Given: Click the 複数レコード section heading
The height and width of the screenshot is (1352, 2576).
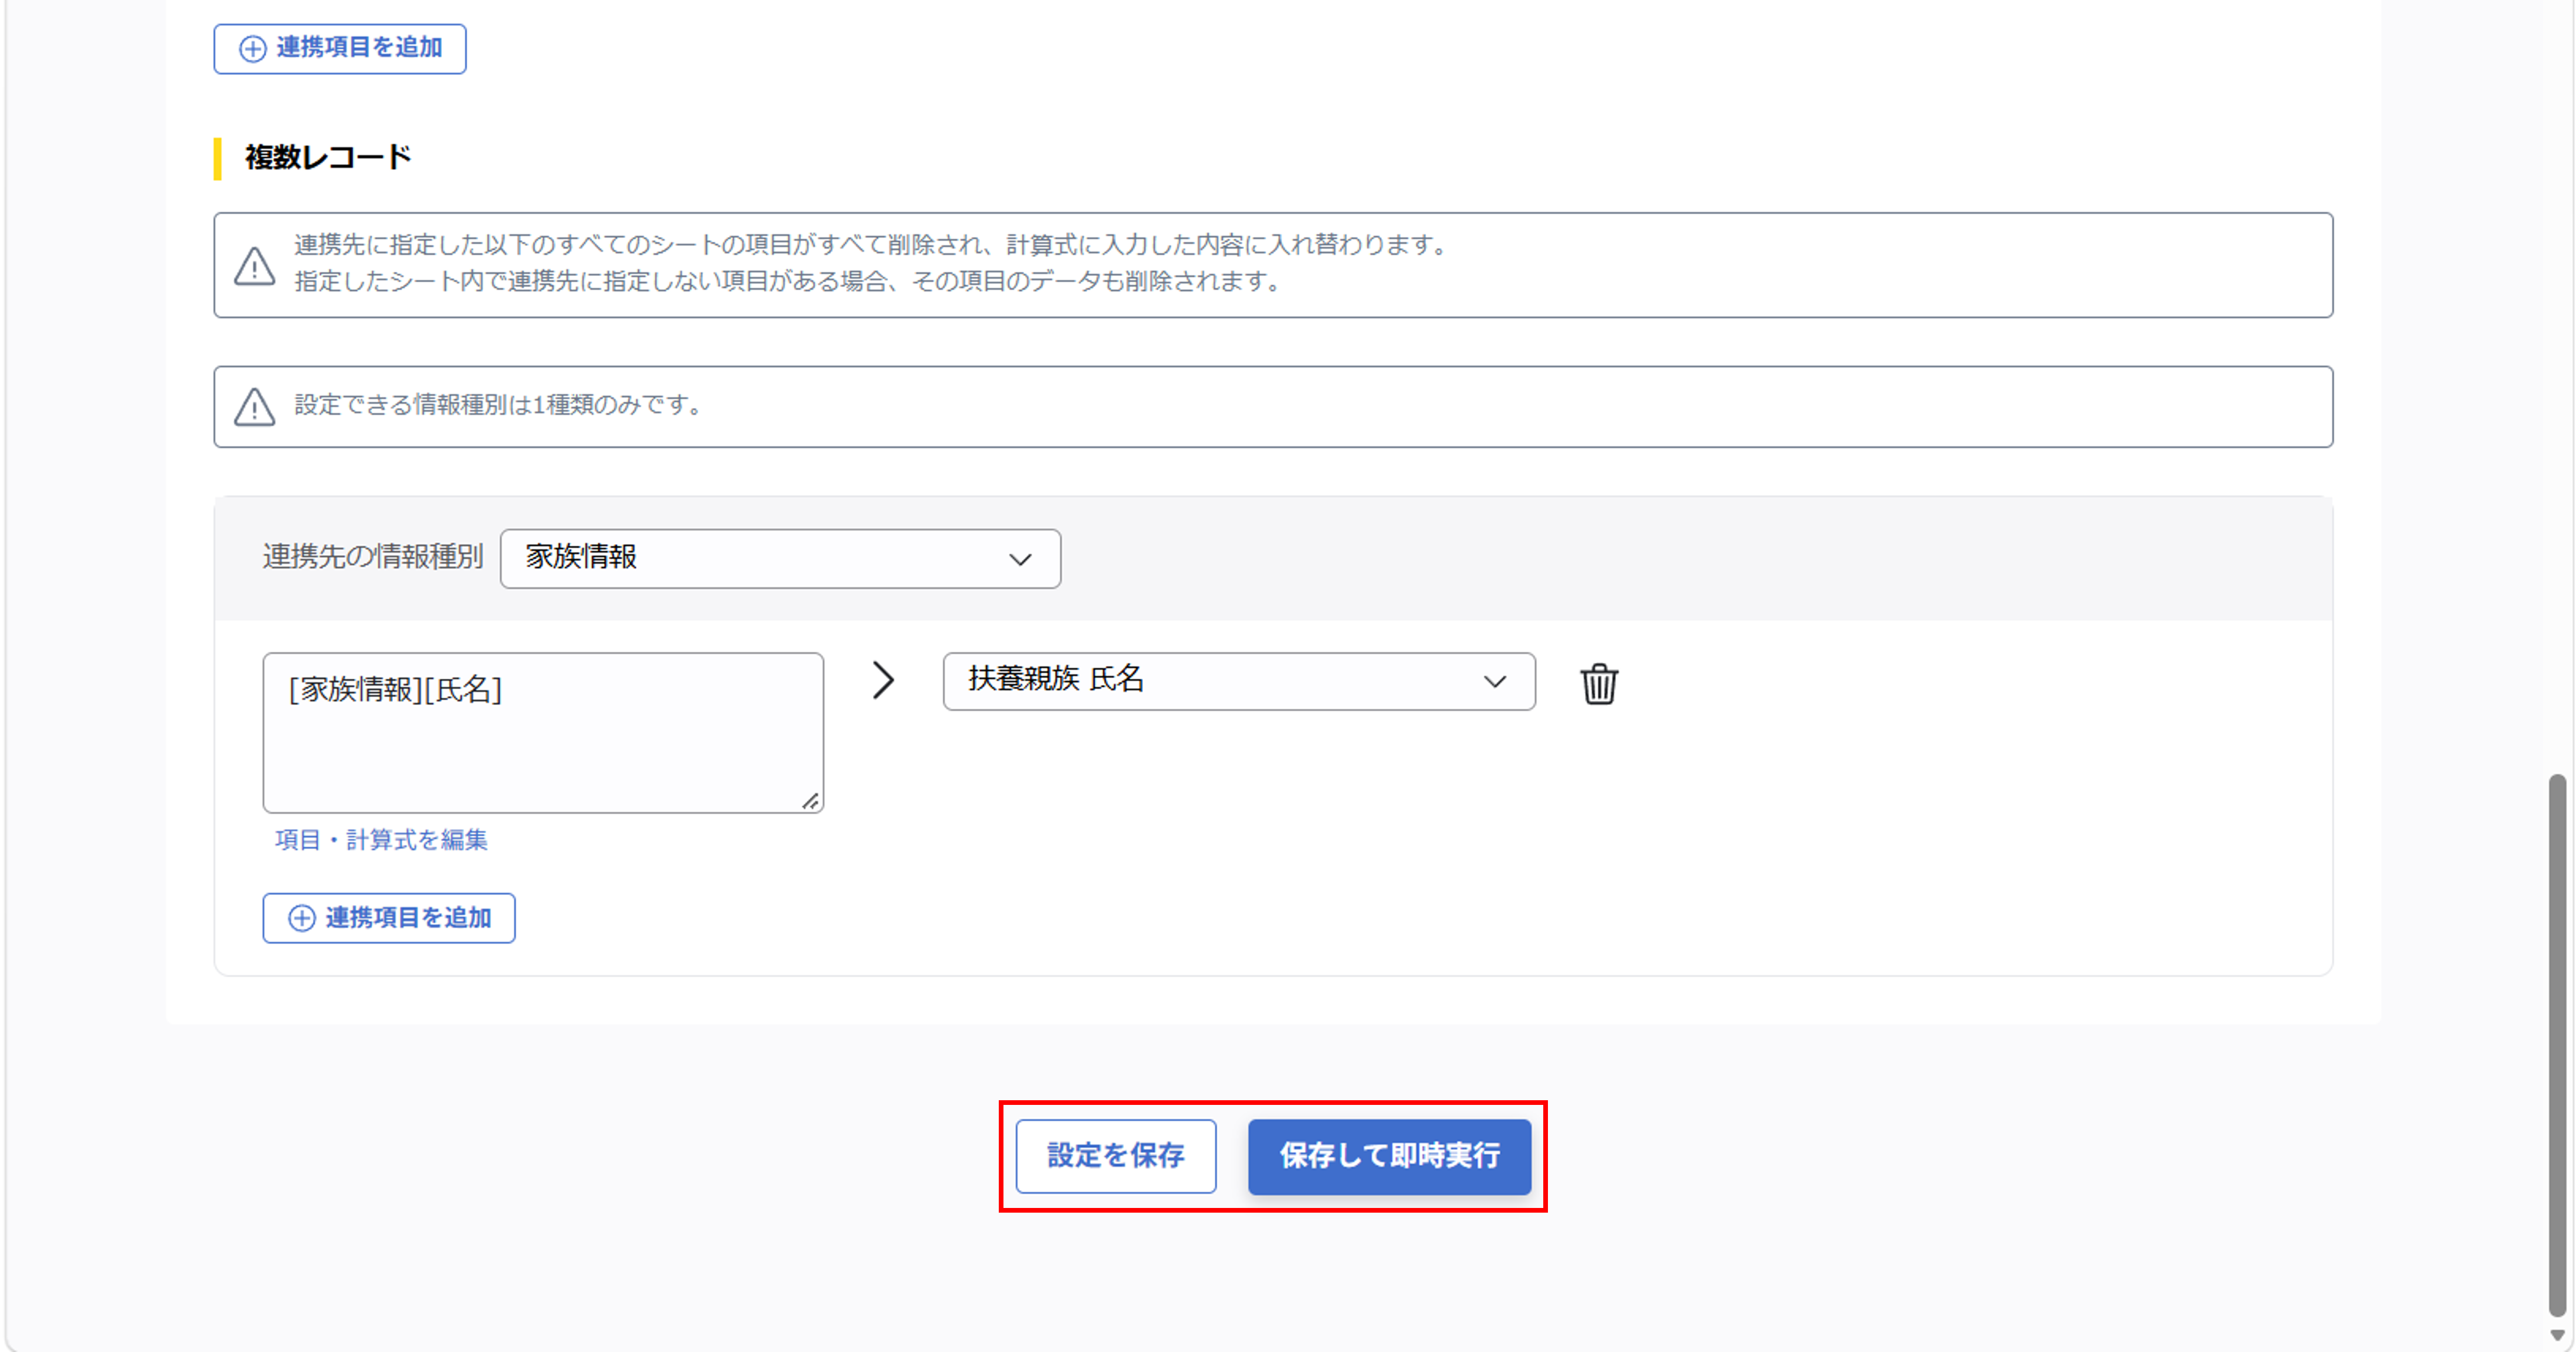Looking at the screenshot, I should (328, 157).
